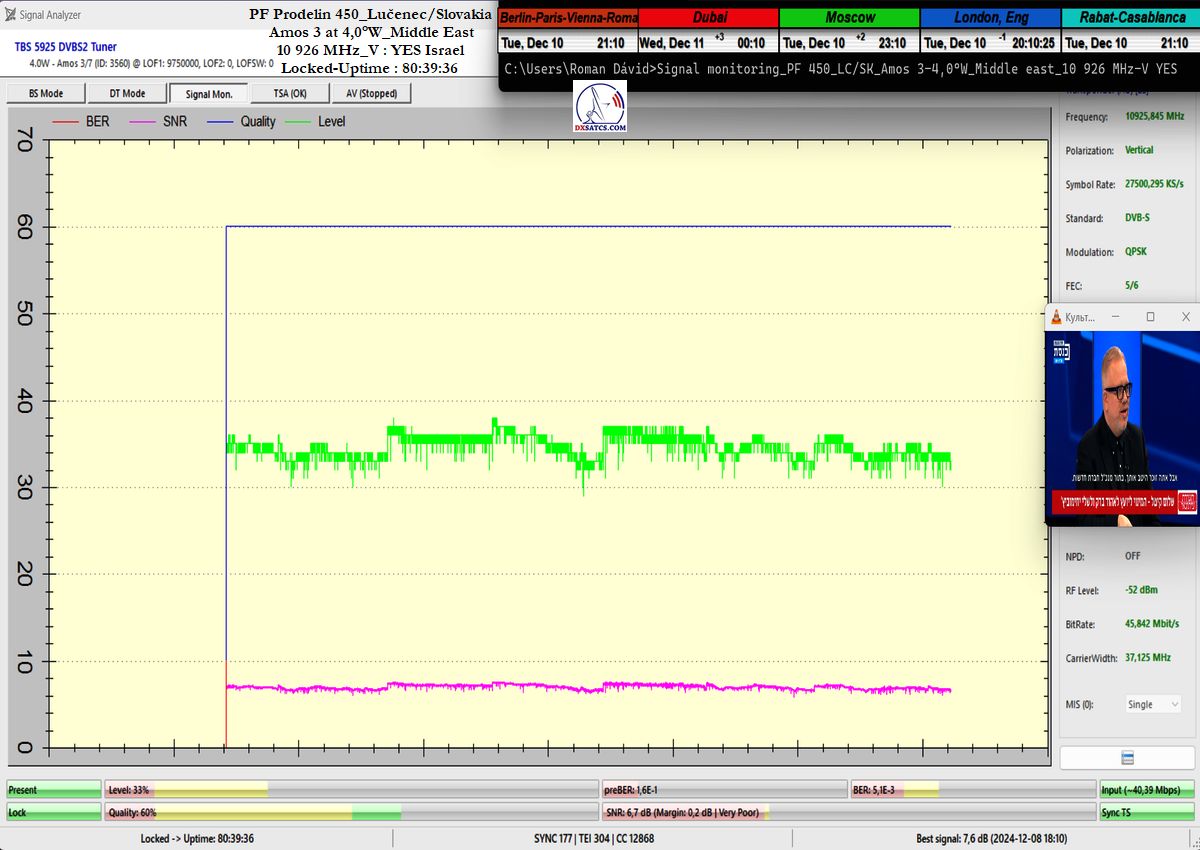Click the VLC video preview thumbnail
The width and height of the screenshot is (1200, 850).
click(x=1122, y=428)
